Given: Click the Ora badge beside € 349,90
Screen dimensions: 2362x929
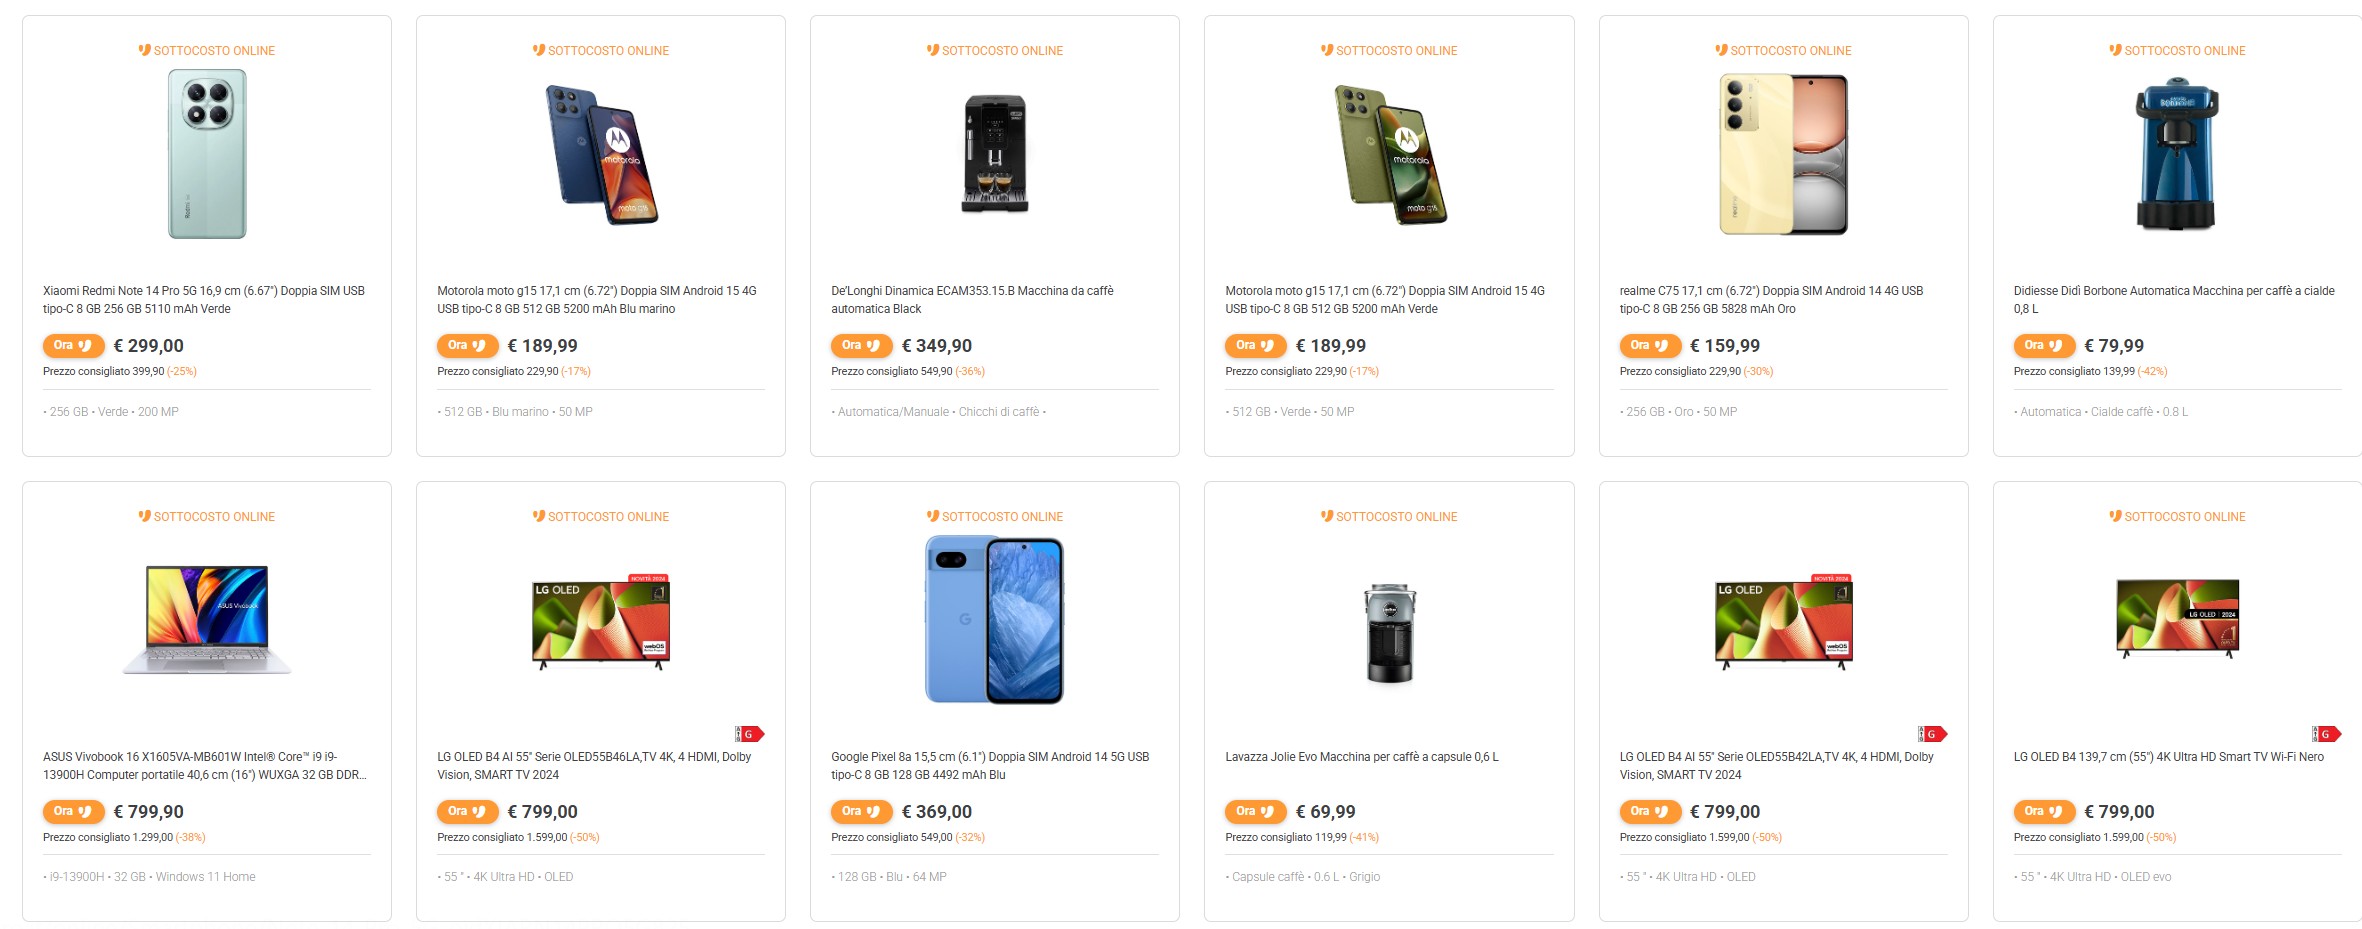Looking at the screenshot, I should pyautogui.click(x=861, y=346).
